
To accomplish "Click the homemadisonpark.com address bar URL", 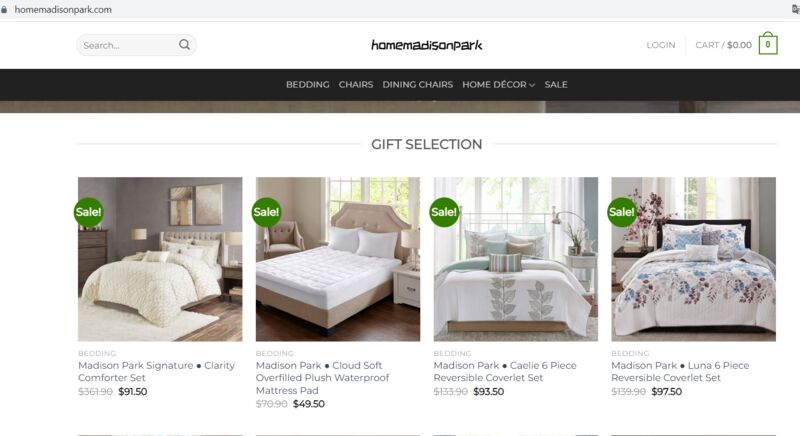I will point(63,10).
